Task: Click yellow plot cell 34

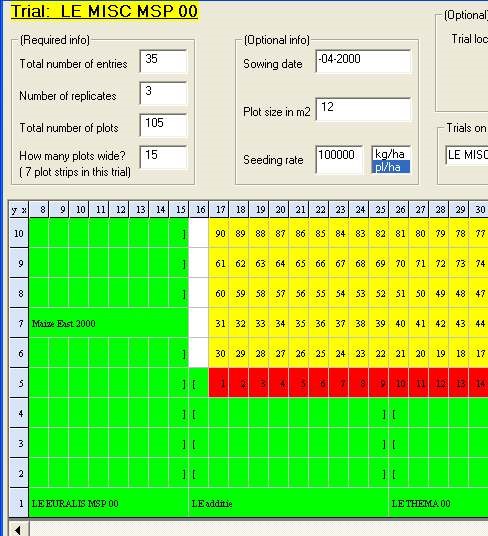Action: pos(279,323)
